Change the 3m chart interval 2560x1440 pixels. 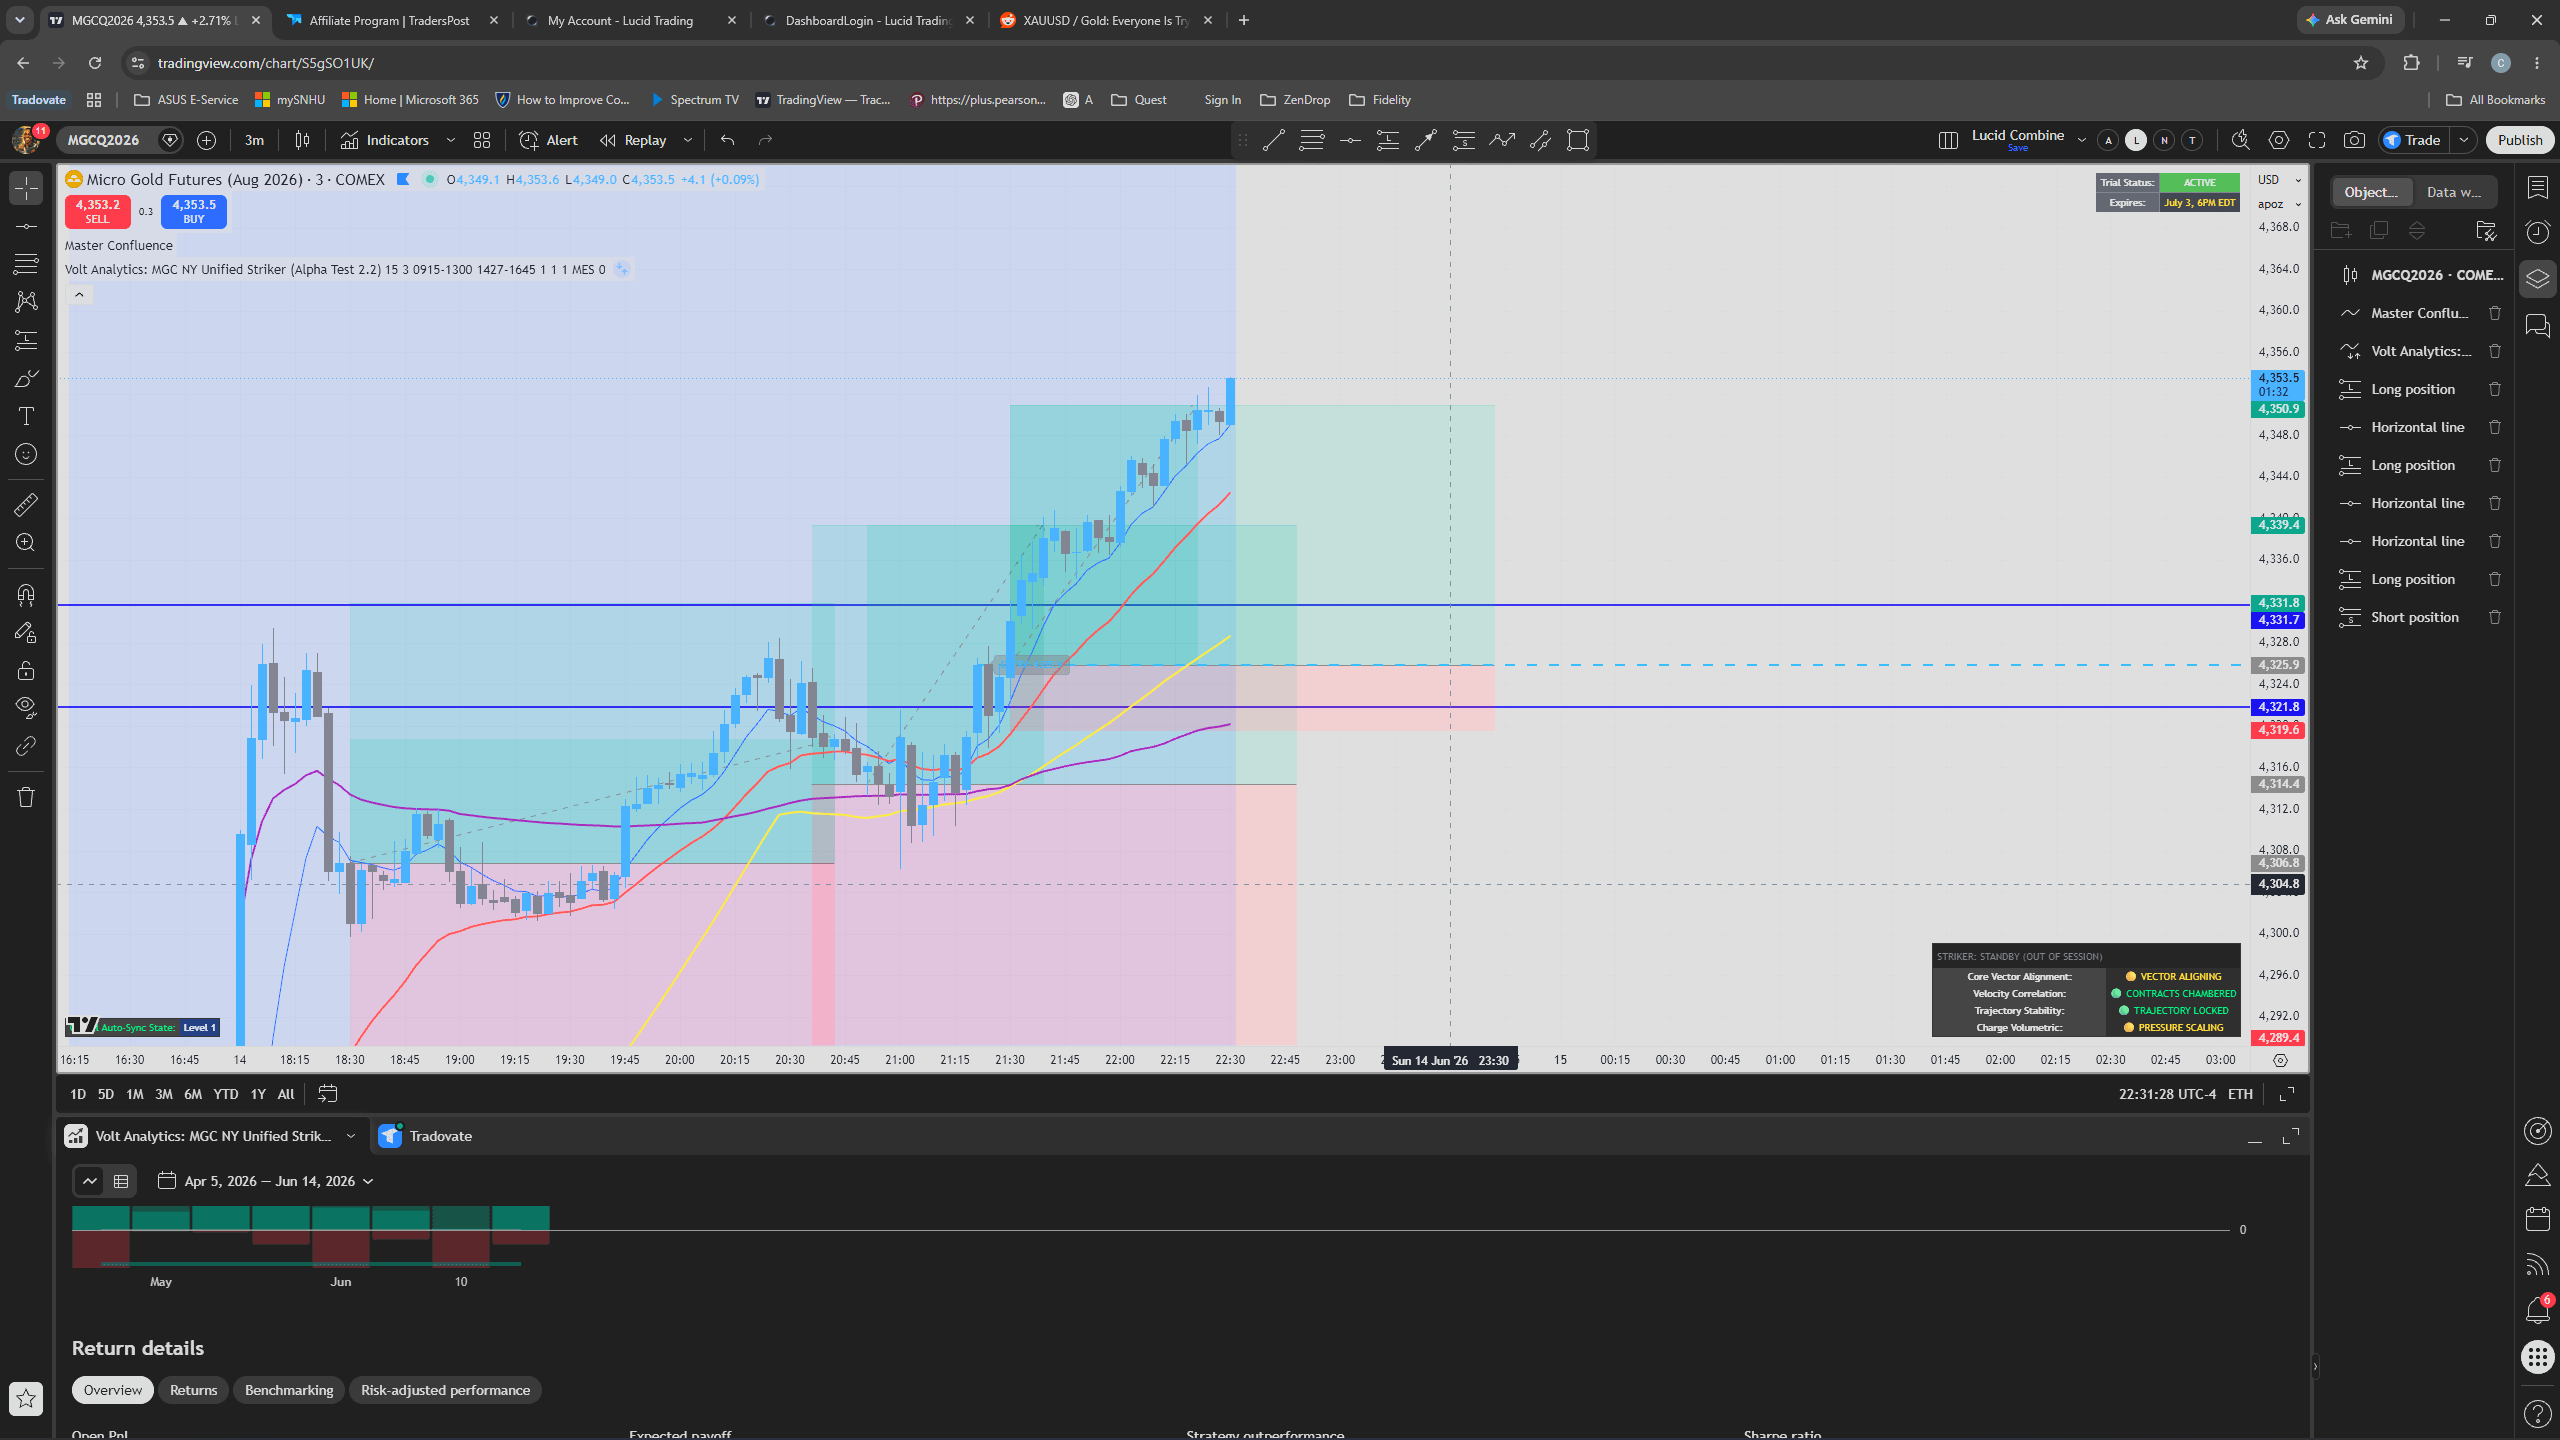click(254, 140)
